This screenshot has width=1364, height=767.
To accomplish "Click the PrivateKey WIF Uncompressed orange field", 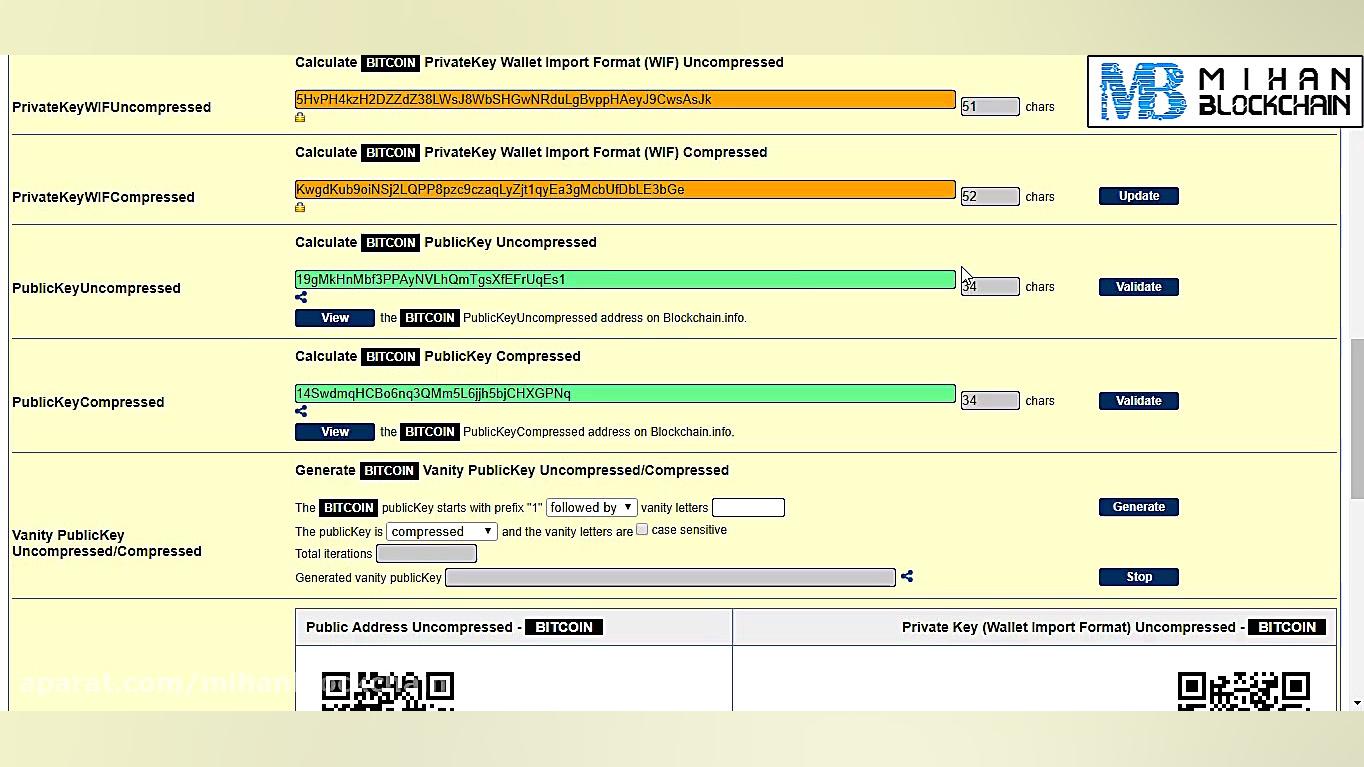I will tap(625, 99).
